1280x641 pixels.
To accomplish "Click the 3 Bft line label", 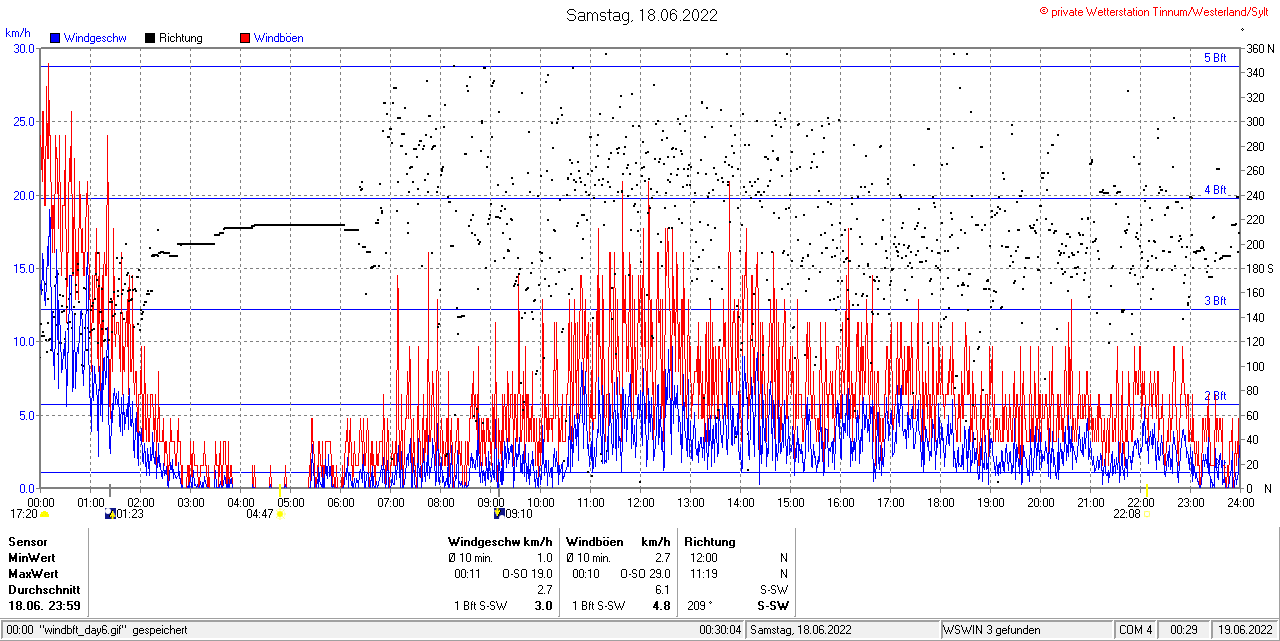I will click(x=1215, y=300).
